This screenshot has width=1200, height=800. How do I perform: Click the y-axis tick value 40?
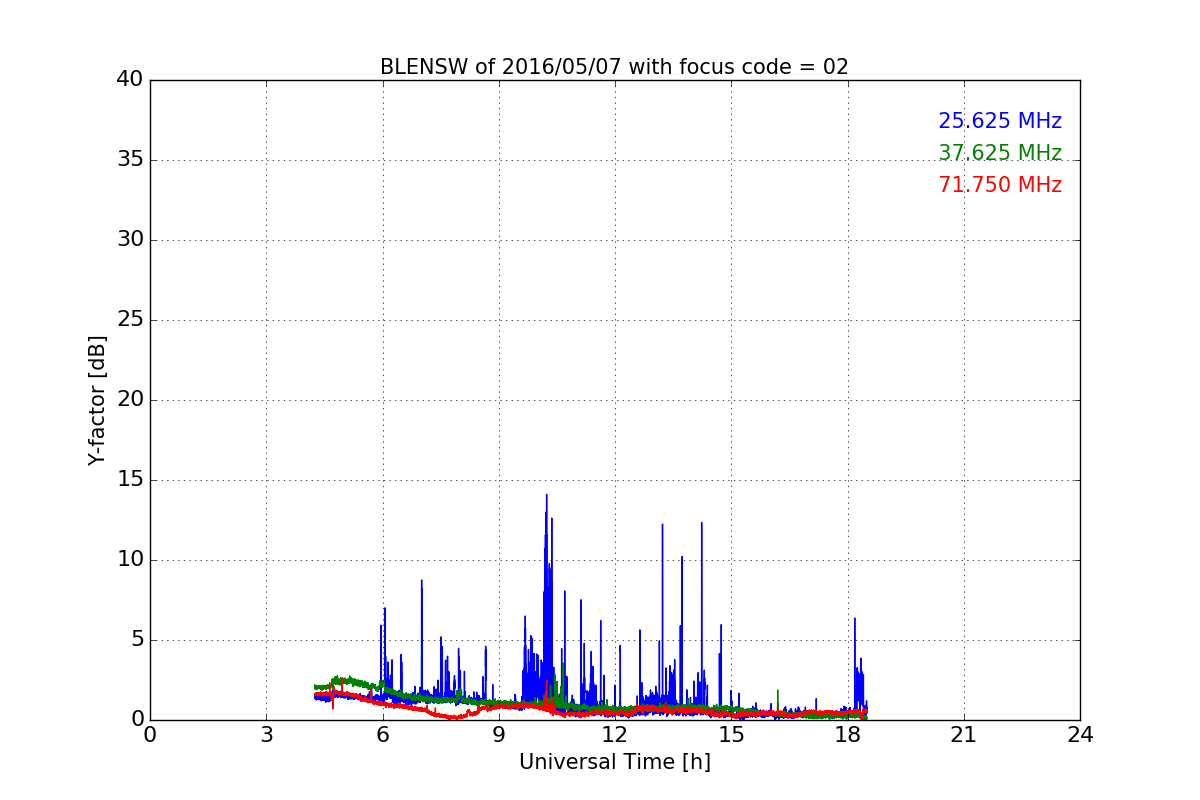[130, 80]
